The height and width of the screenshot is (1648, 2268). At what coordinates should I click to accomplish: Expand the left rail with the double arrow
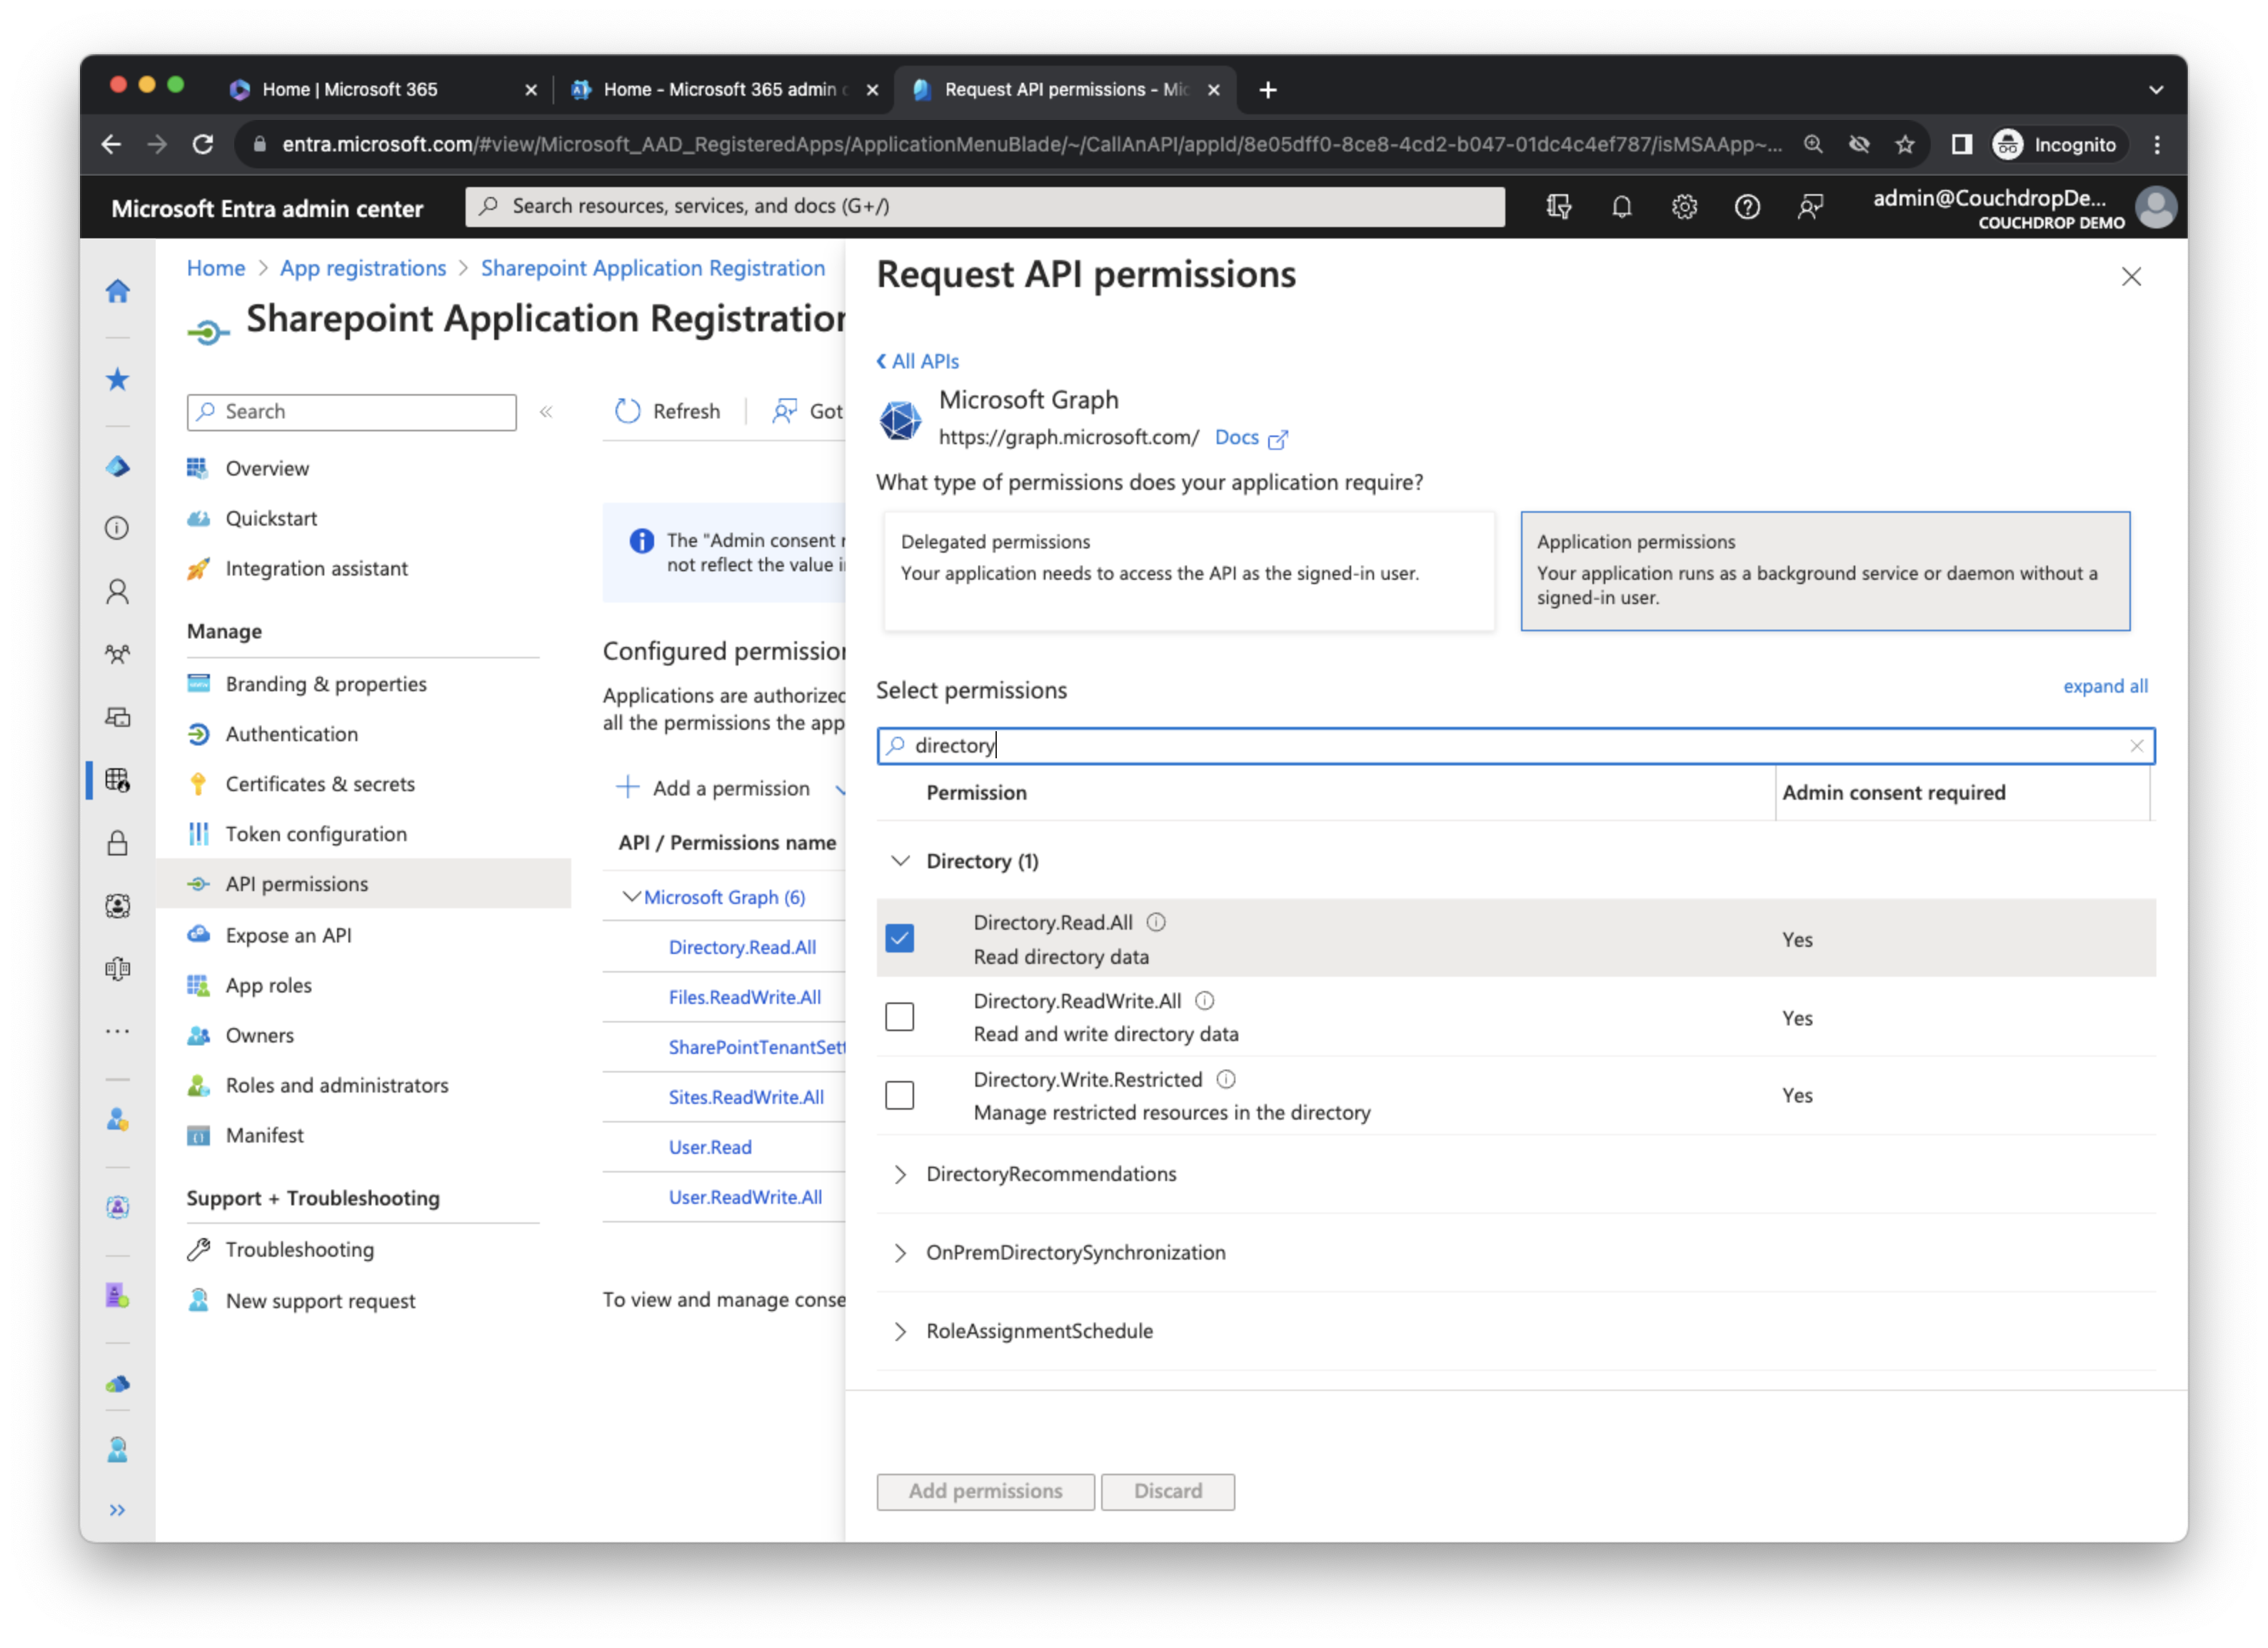tap(117, 1510)
